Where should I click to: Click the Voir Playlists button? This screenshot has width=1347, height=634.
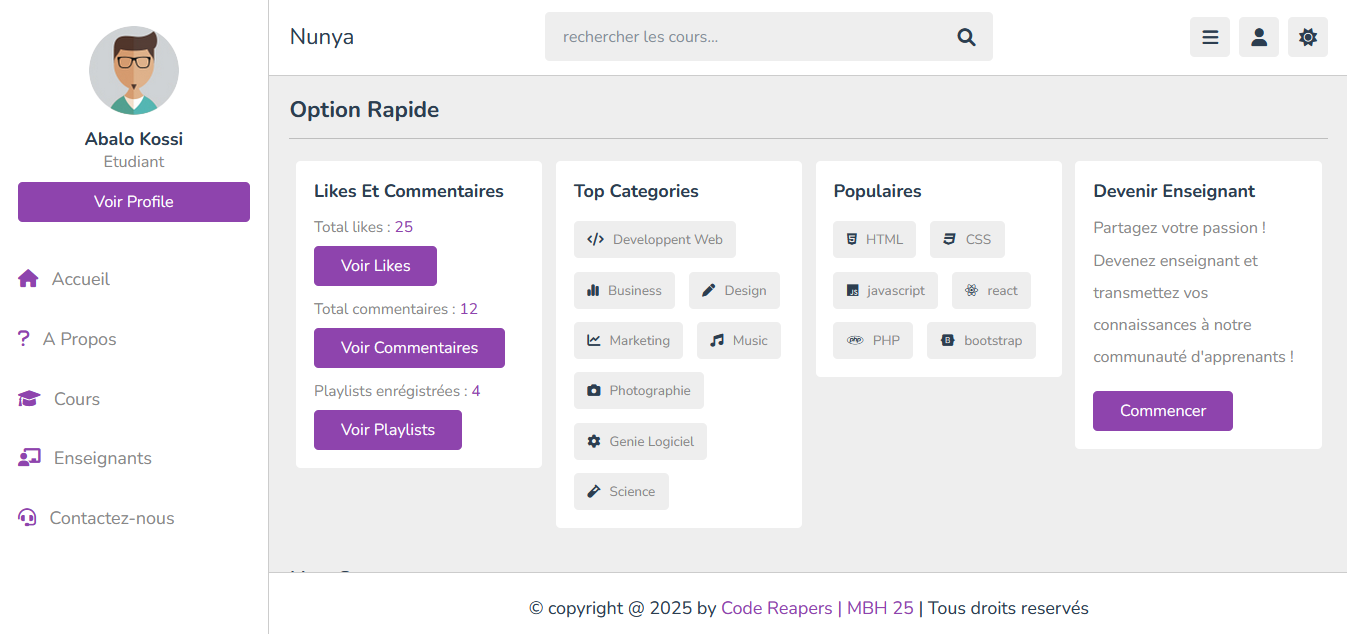[387, 430]
